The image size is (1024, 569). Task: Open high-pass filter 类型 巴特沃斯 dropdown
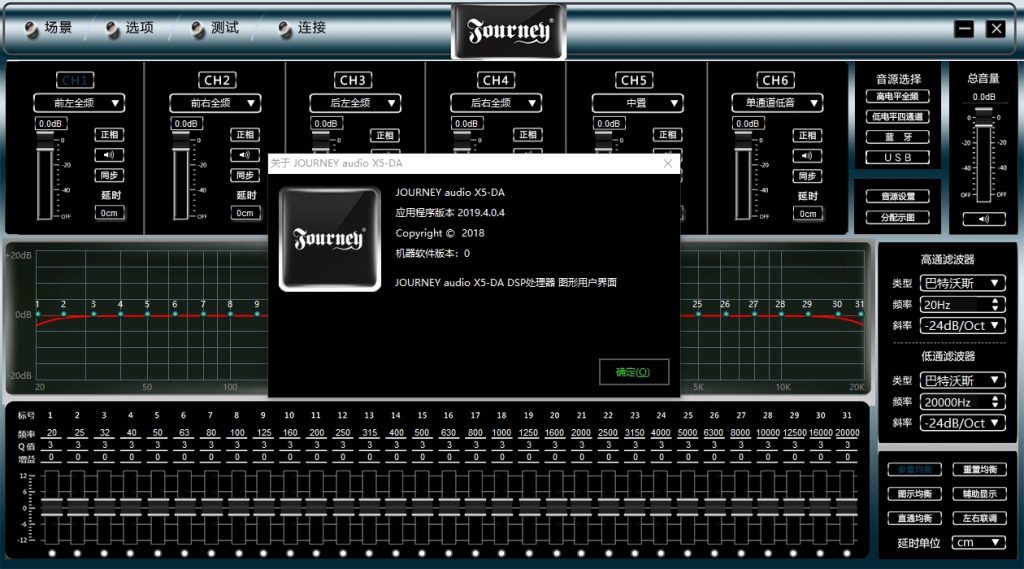click(963, 283)
